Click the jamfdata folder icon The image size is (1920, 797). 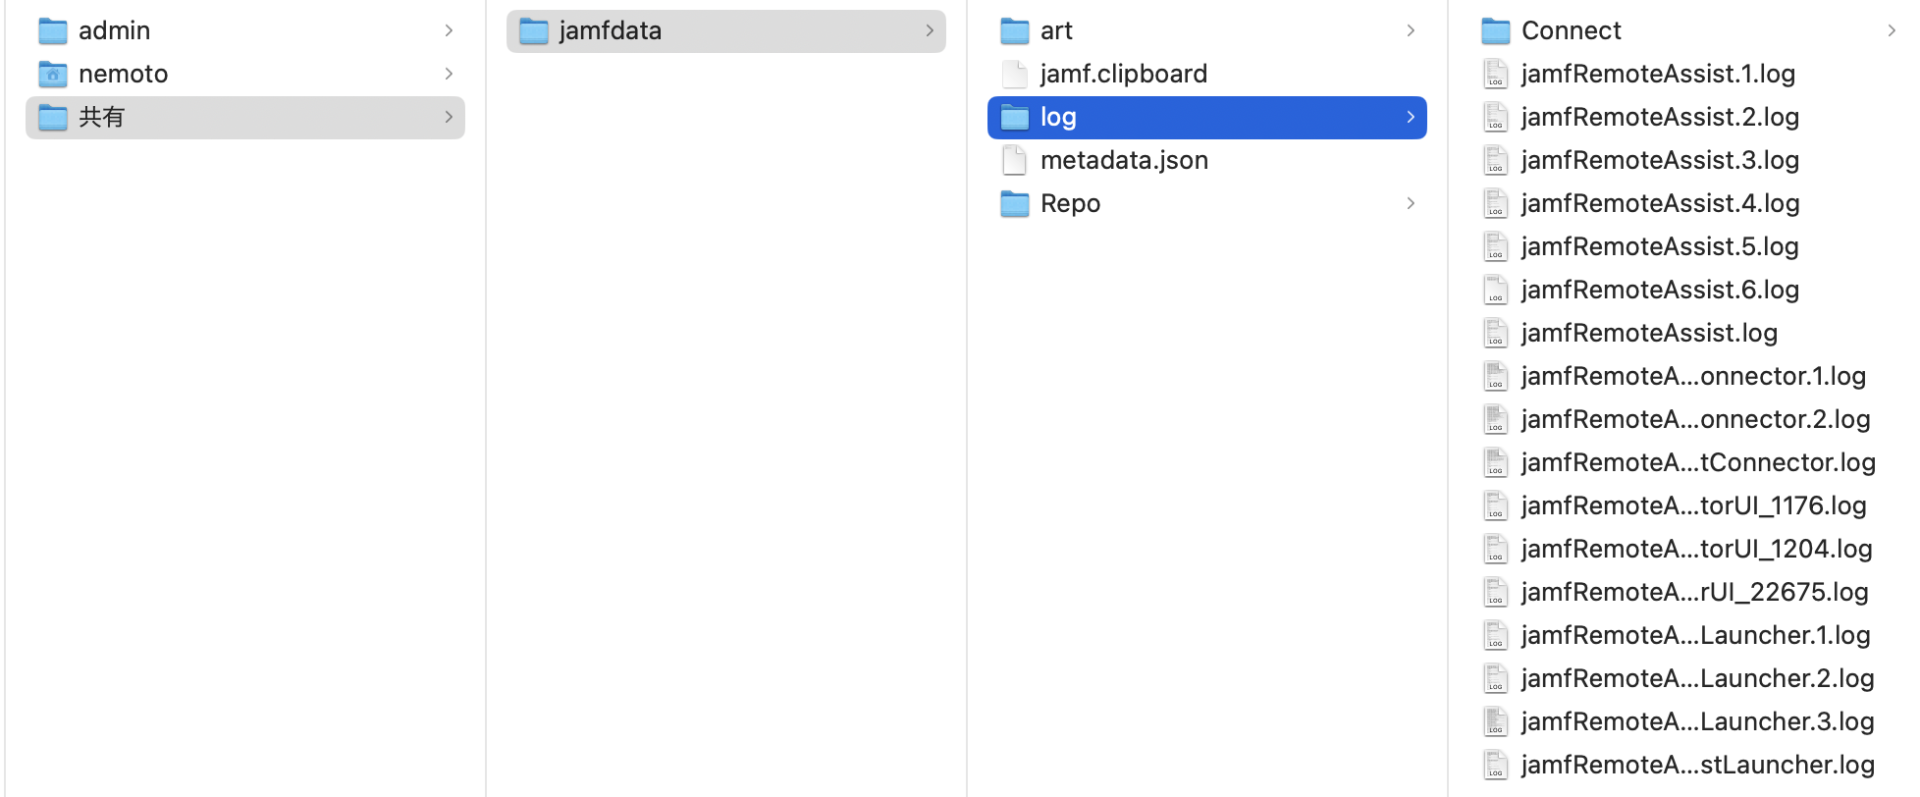pyautogui.click(x=533, y=30)
